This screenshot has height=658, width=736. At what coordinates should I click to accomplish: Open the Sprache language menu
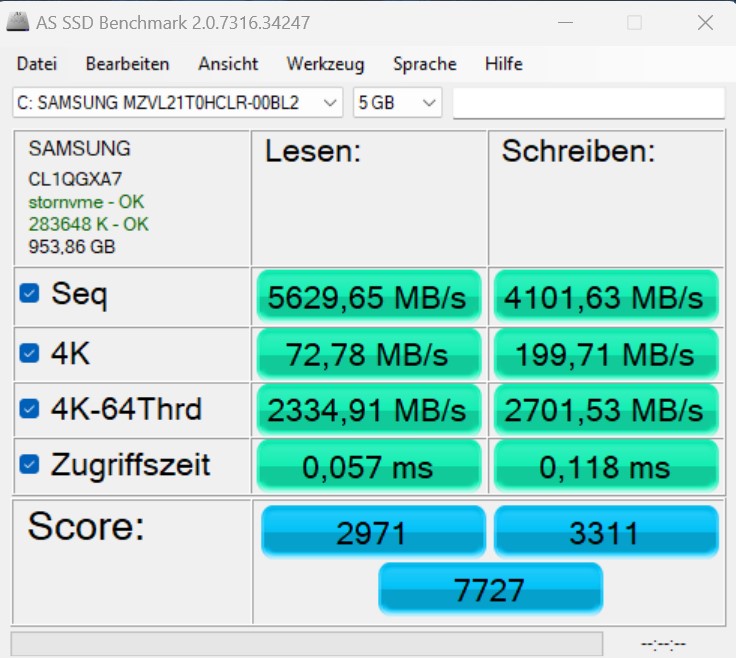point(424,64)
